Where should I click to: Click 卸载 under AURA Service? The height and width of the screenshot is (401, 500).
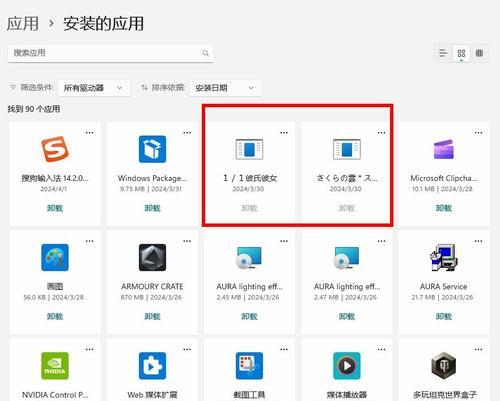pos(444,316)
